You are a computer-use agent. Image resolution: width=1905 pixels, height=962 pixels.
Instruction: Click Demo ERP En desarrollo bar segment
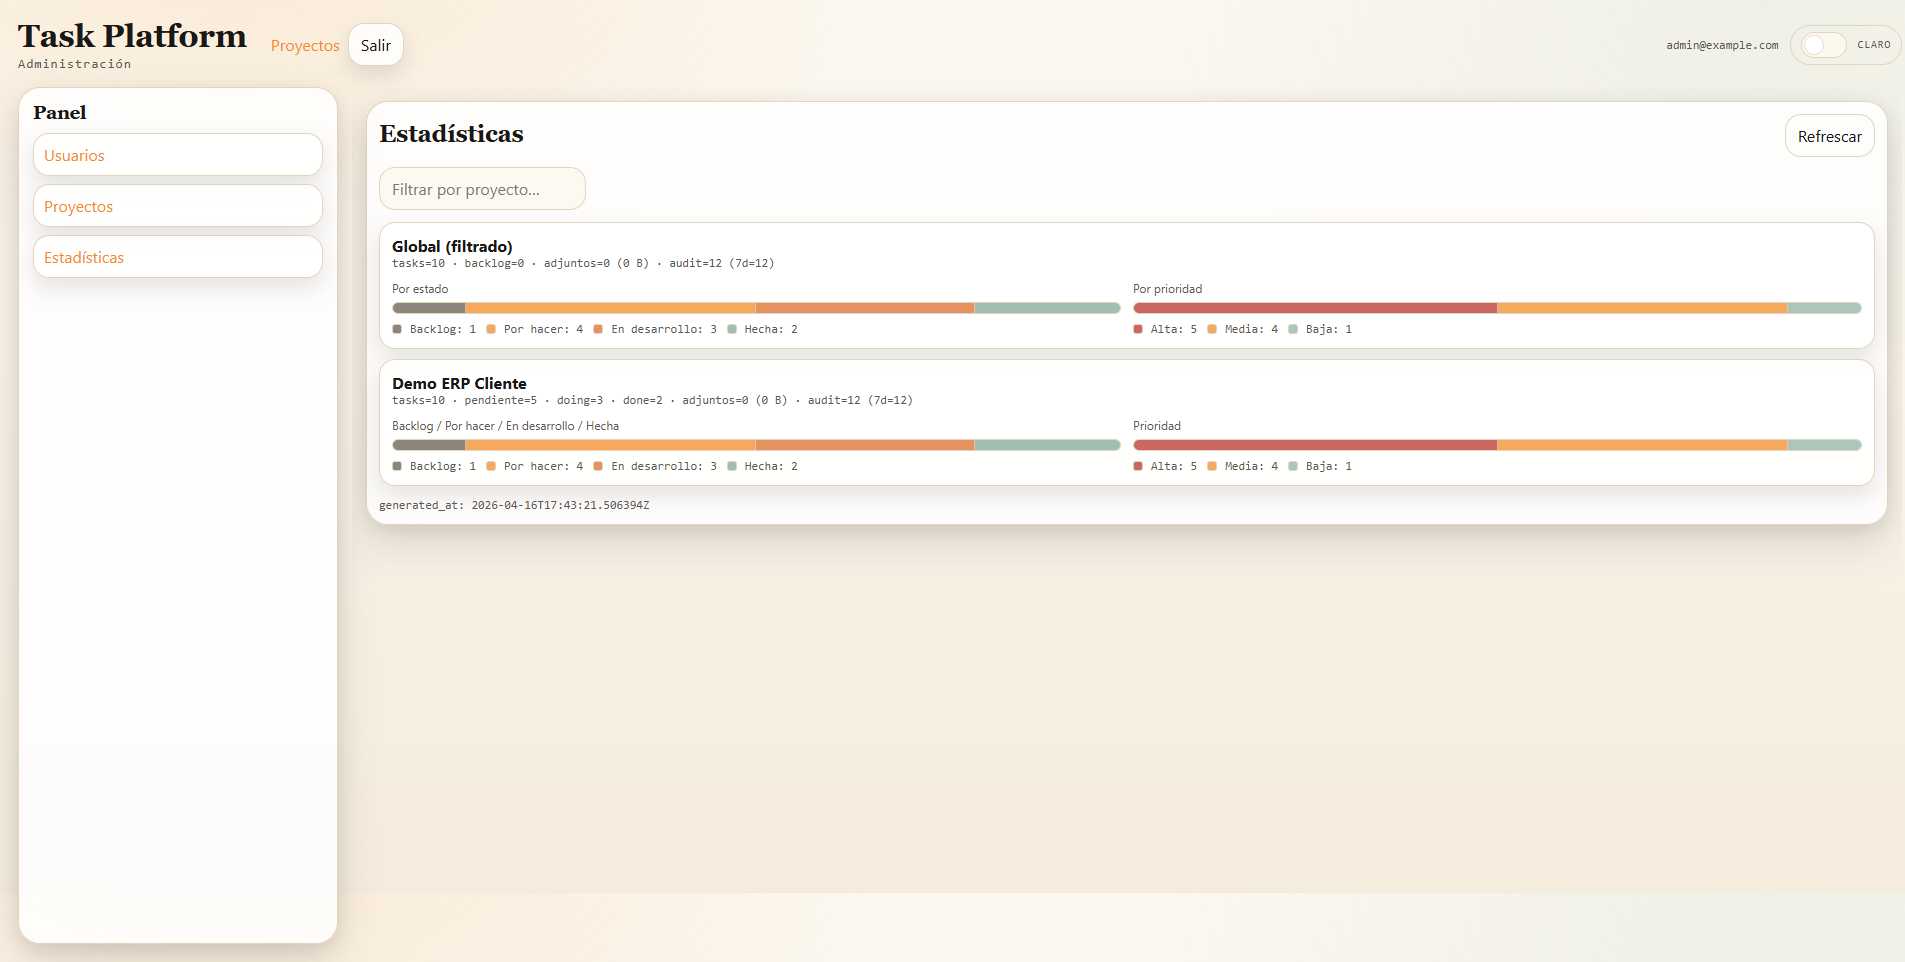click(x=864, y=445)
